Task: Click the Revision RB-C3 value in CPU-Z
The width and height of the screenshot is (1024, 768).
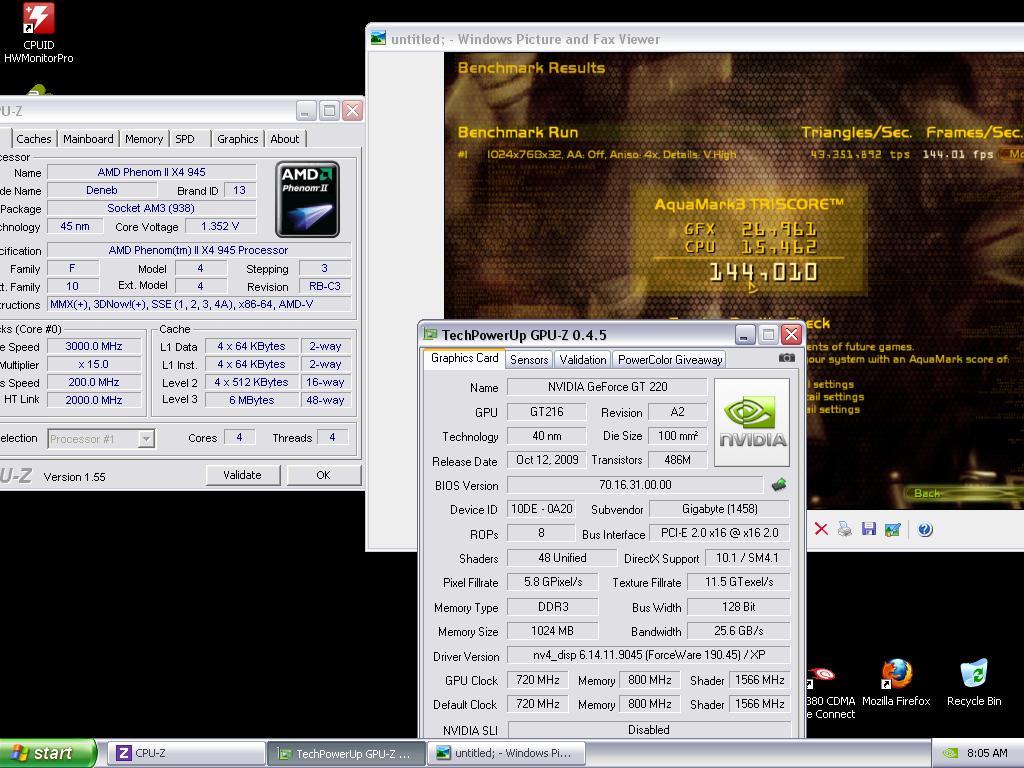Action: (325, 286)
